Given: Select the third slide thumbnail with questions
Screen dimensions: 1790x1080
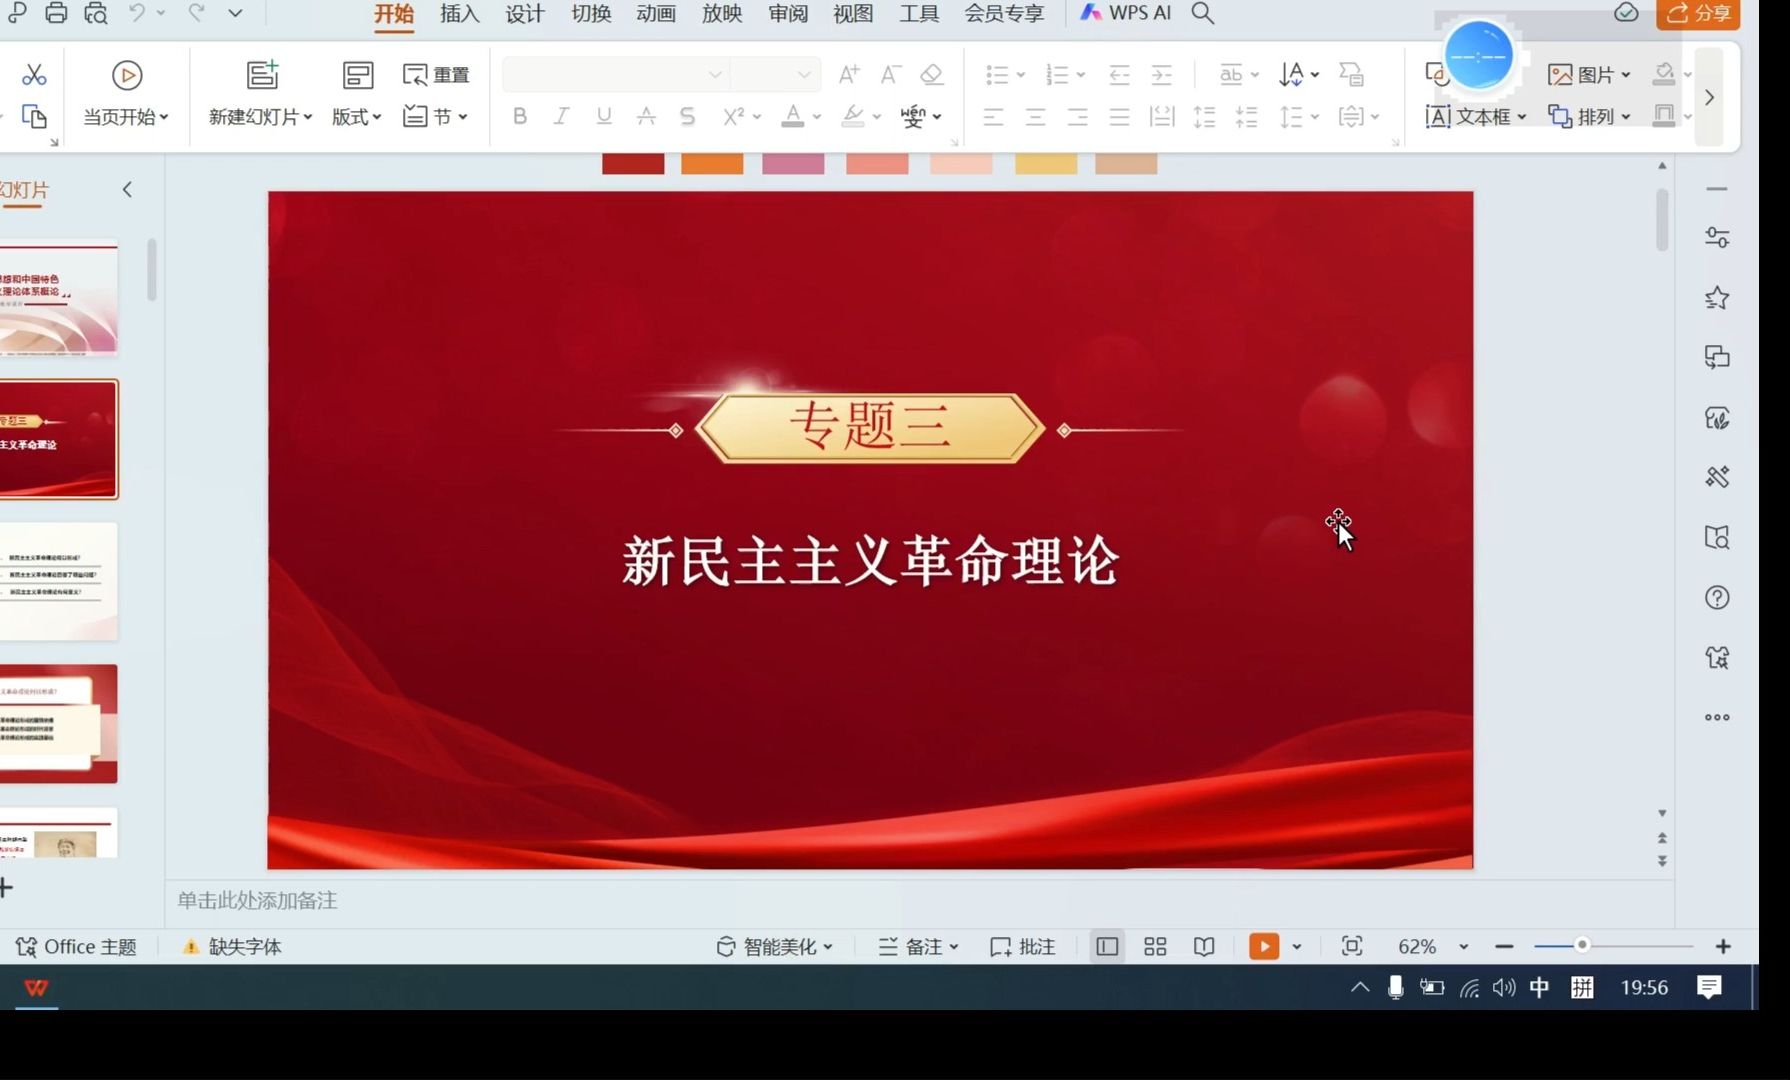Looking at the screenshot, I should pyautogui.click(x=59, y=581).
